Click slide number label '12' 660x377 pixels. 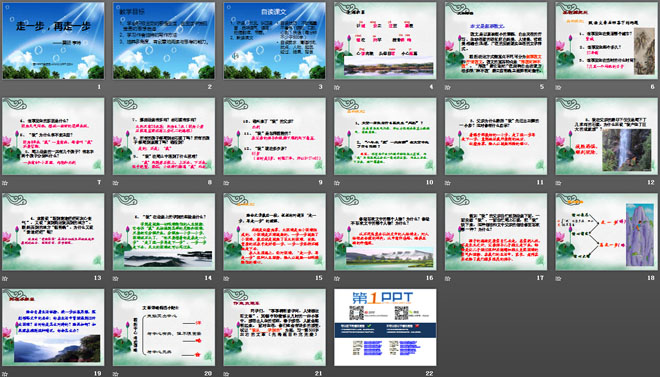tap(651, 183)
